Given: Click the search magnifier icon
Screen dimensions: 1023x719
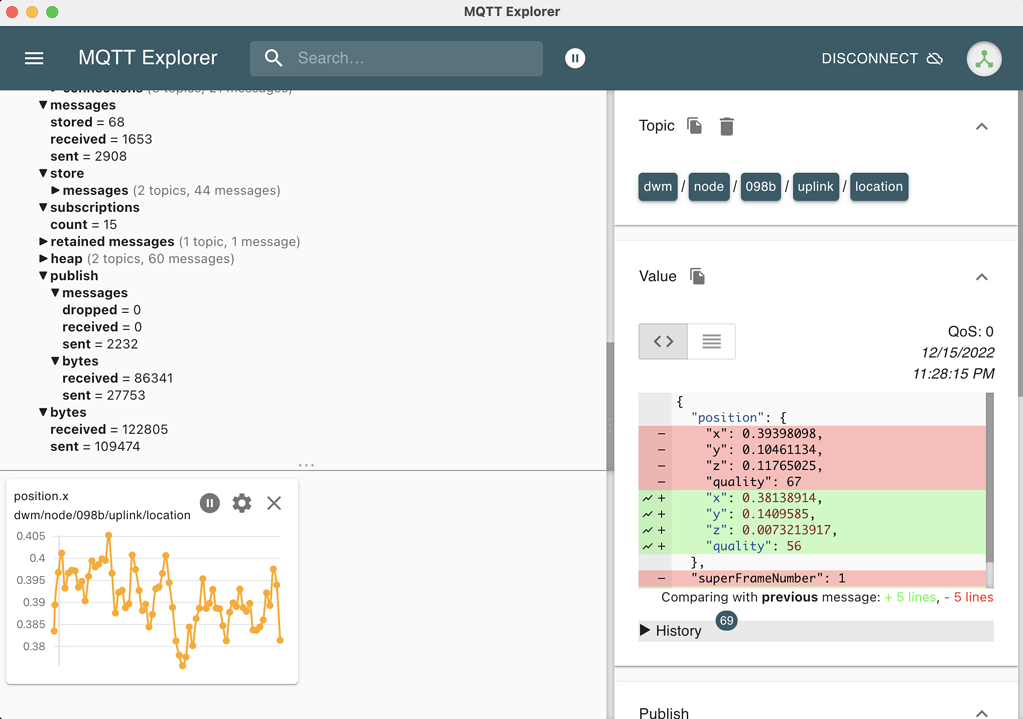Looking at the screenshot, I should point(273,58).
